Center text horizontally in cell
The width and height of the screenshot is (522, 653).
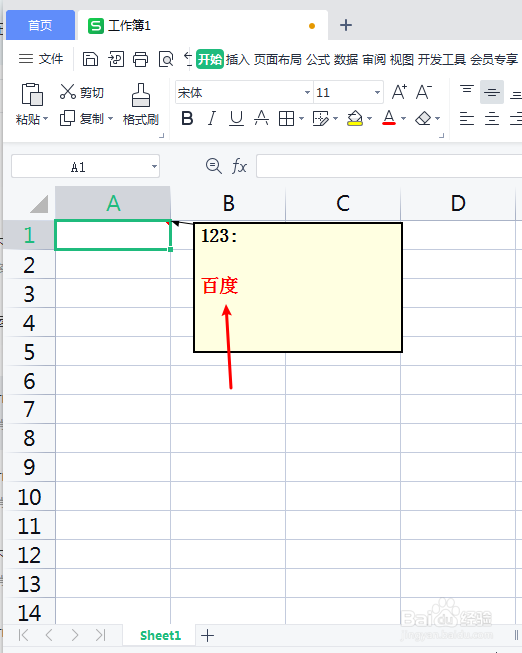492,119
